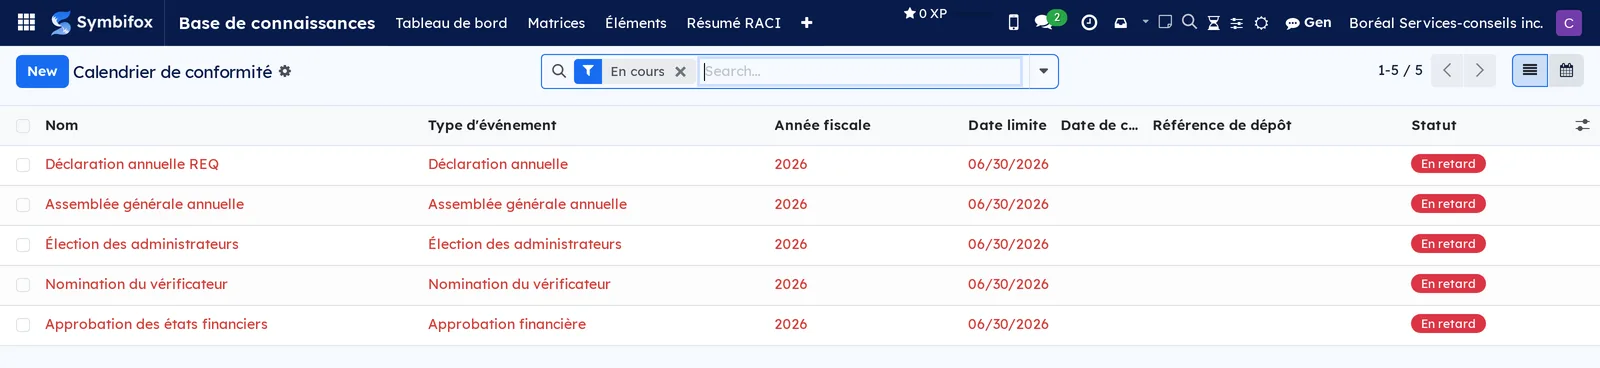Click the 1-5 / 5 pager counter
Screen dimensions: 1600x368
coord(1400,70)
